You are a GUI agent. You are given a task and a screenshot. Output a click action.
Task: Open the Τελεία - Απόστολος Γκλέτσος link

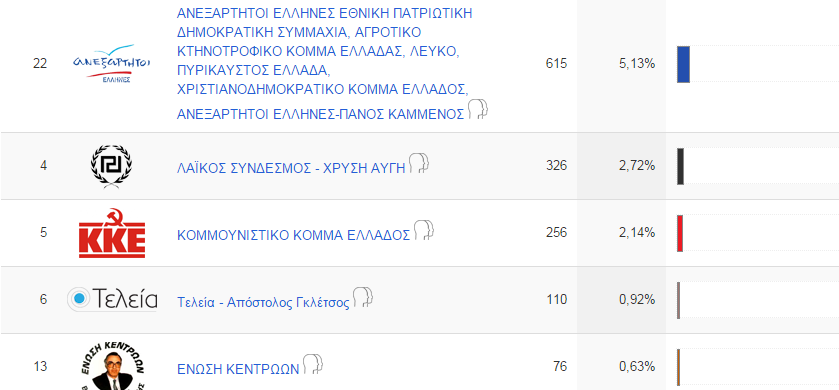263,302
